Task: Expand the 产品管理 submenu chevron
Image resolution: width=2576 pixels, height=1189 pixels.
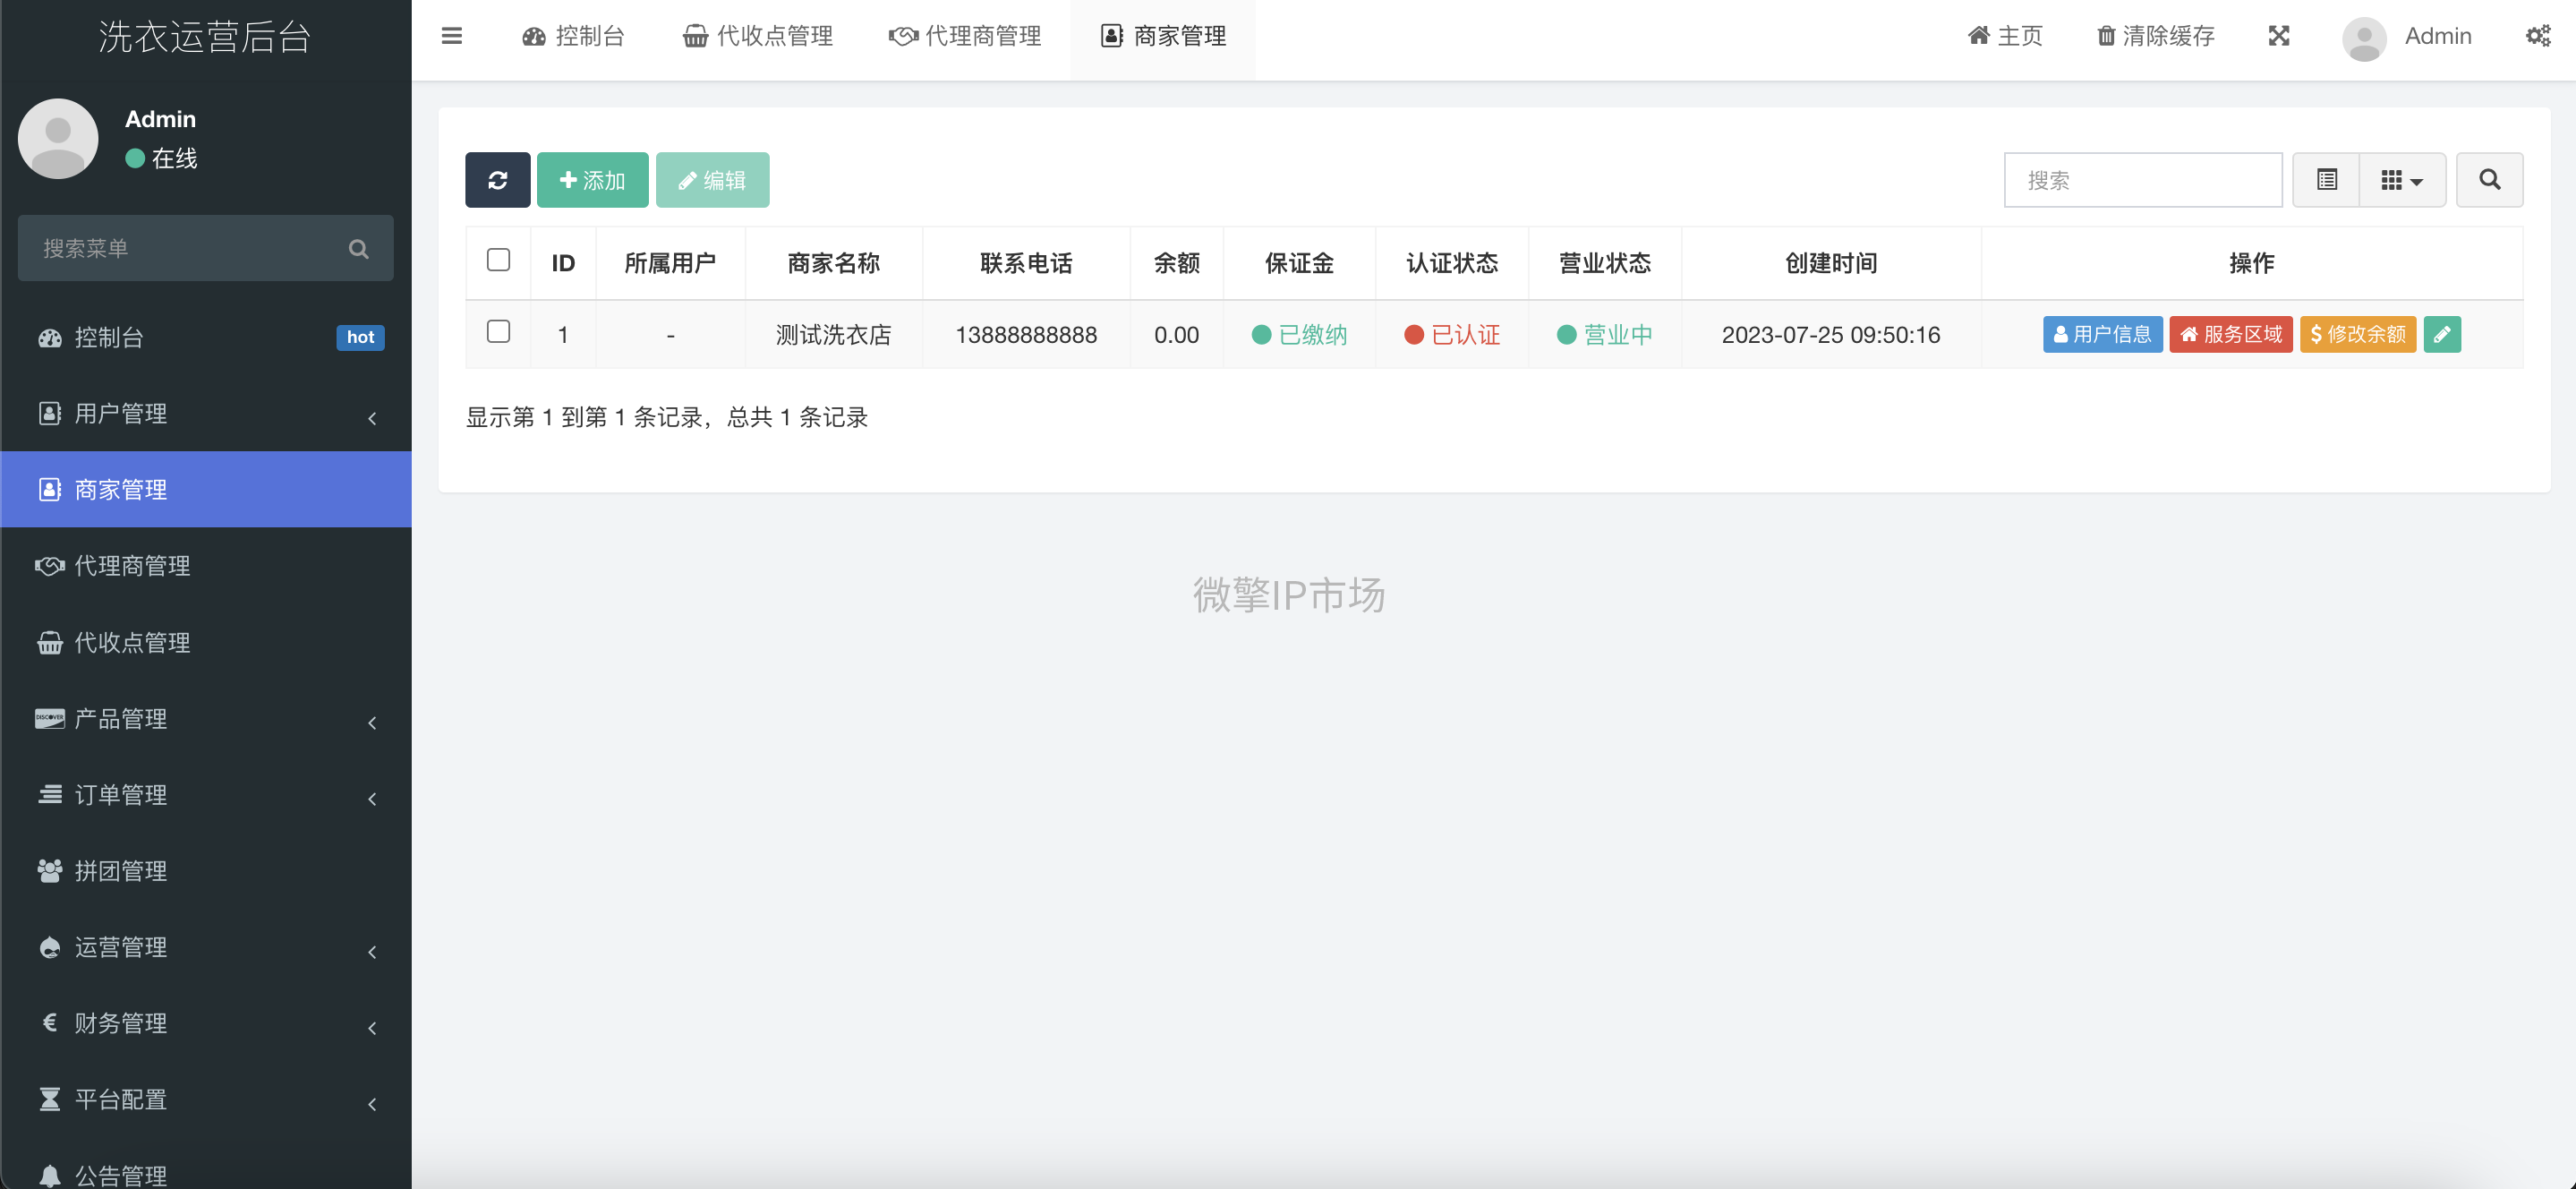Action: 372,722
